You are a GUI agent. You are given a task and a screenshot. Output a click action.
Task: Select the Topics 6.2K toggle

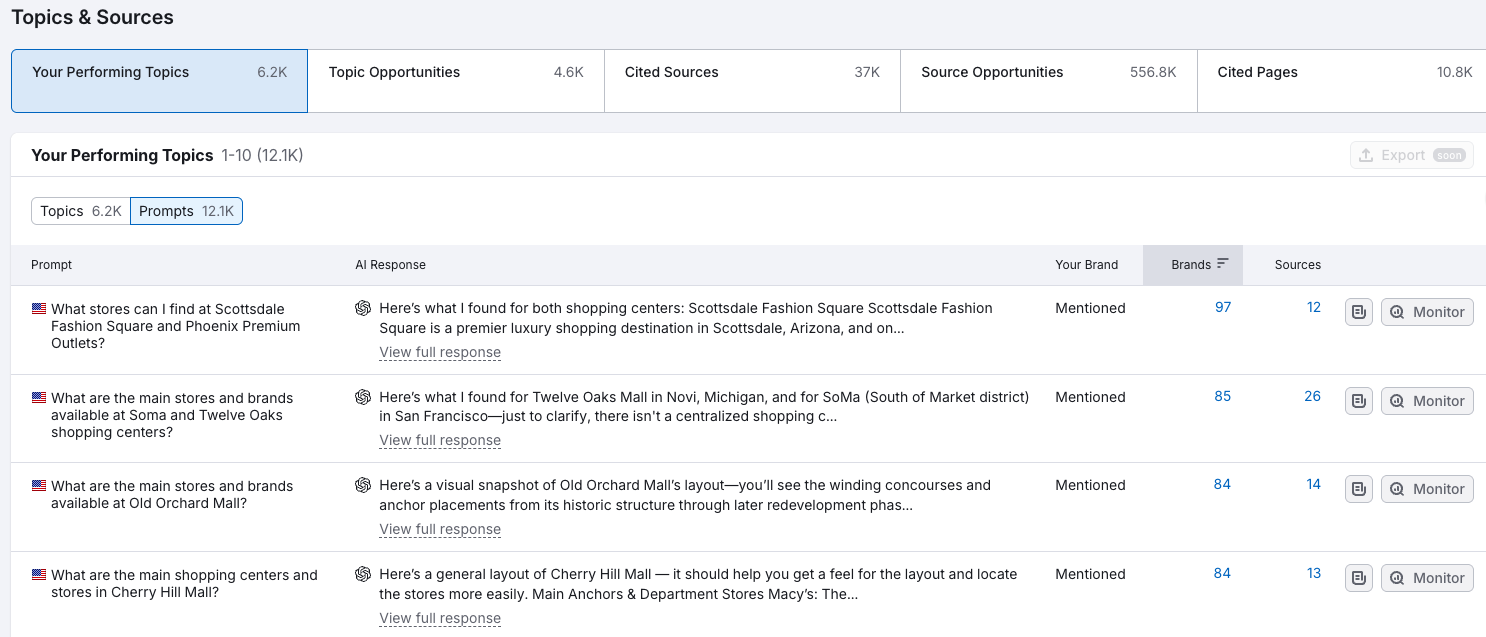click(81, 211)
